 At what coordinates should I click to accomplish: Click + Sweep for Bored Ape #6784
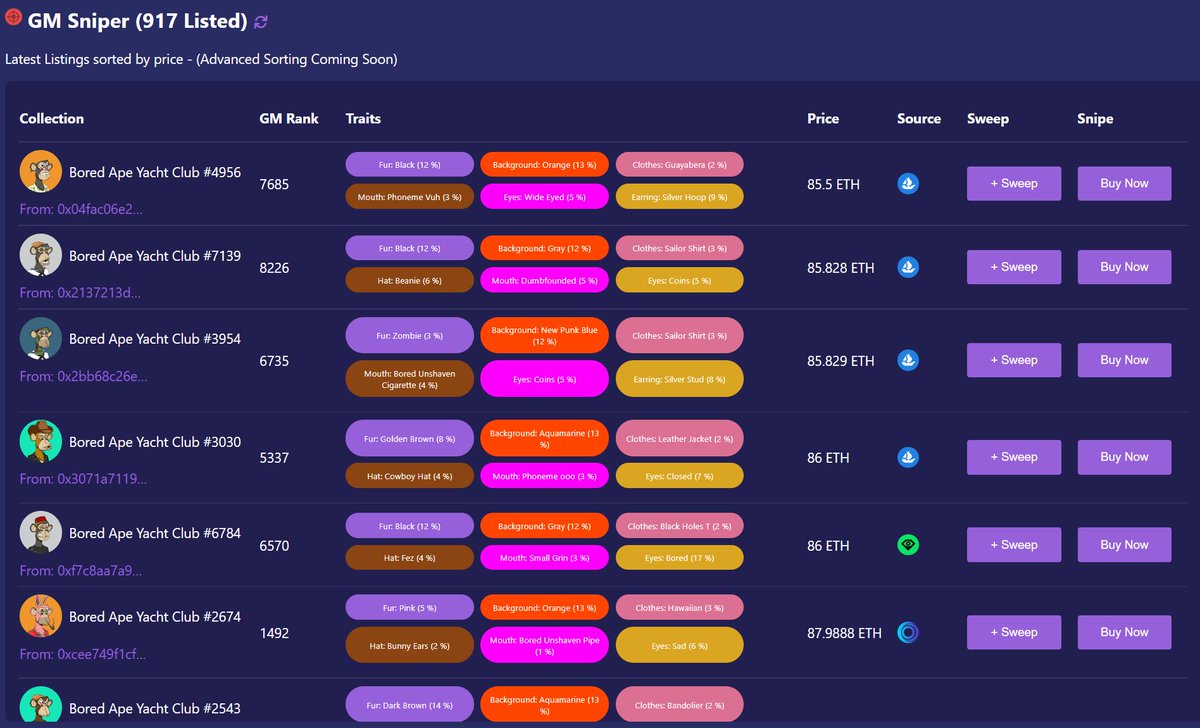[x=1014, y=545]
